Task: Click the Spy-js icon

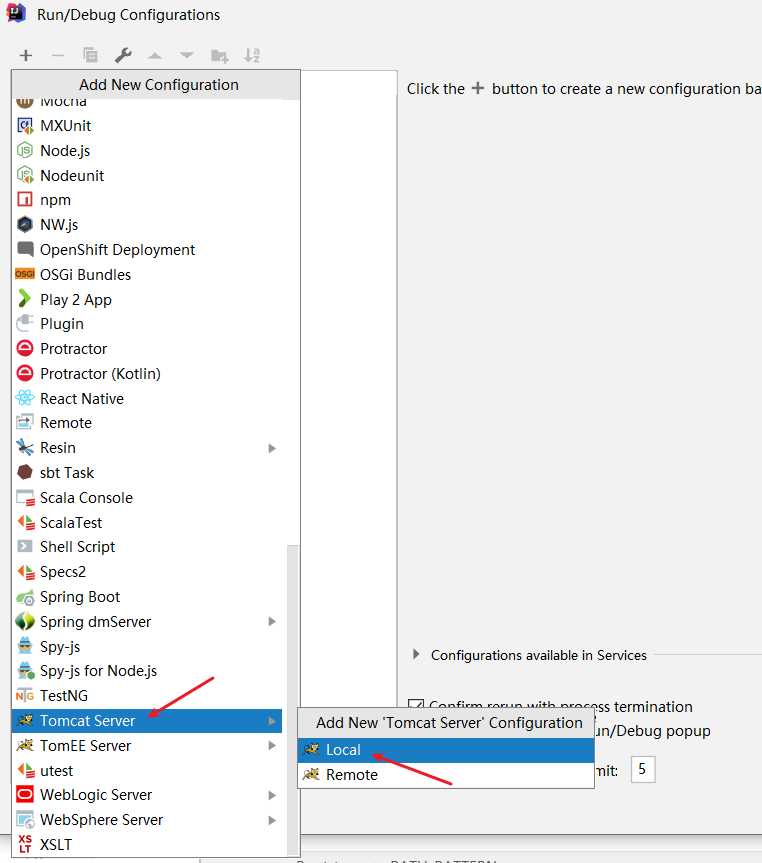Action: pos(25,646)
